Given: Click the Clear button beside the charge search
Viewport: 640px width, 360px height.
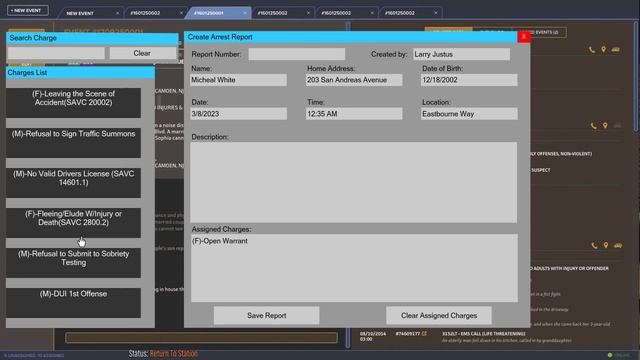Looking at the screenshot, I should coord(142,53).
